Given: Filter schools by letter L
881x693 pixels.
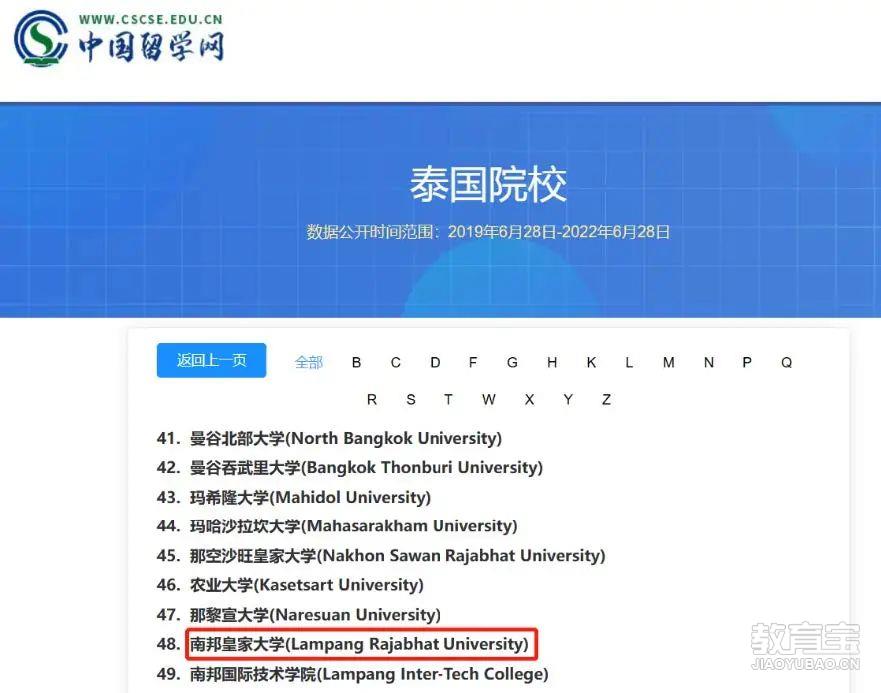Looking at the screenshot, I should point(629,363).
